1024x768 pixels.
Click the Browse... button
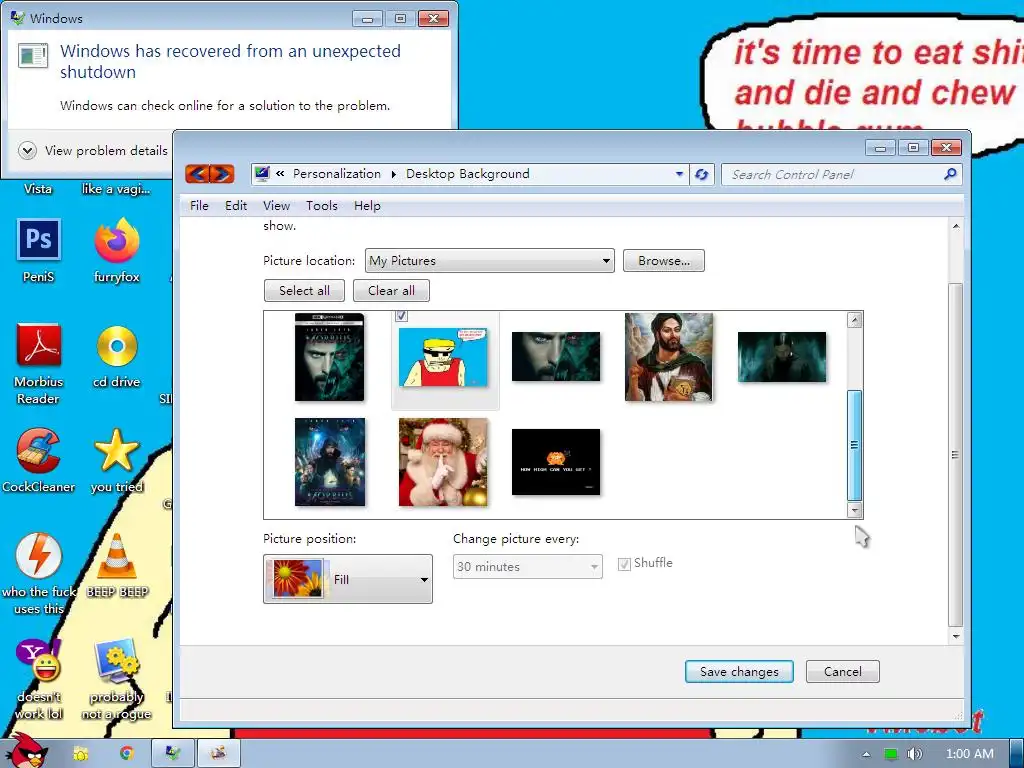coord(664,261)
